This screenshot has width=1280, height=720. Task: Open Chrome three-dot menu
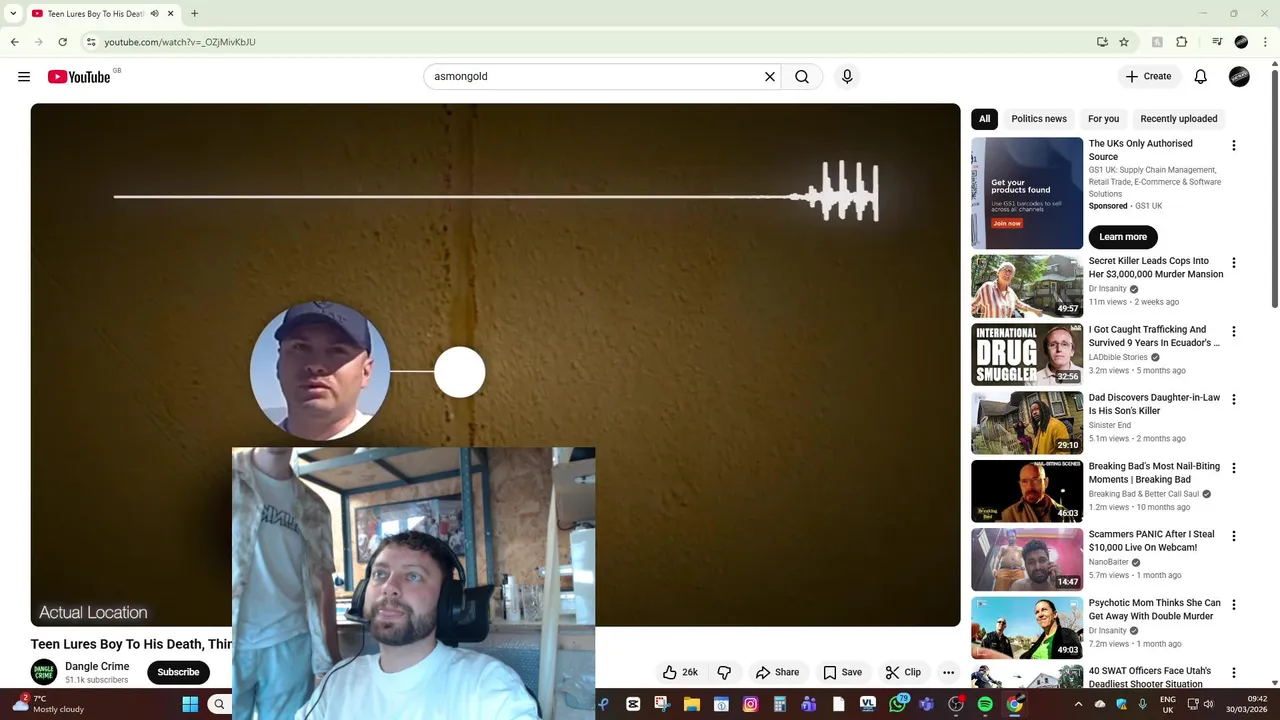(x=1266, y=42)
